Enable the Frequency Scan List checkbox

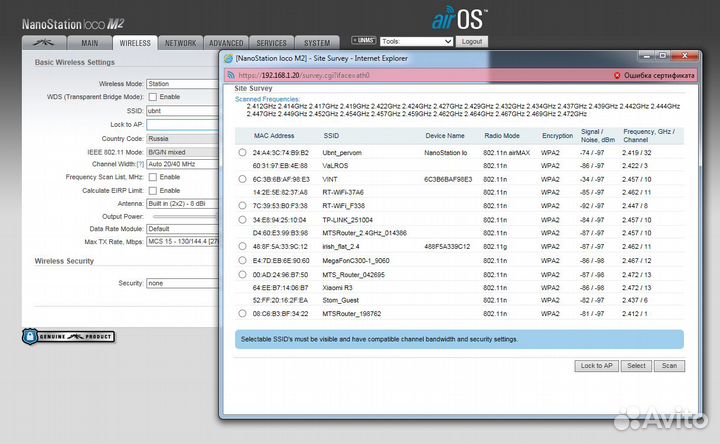point(151,176)
